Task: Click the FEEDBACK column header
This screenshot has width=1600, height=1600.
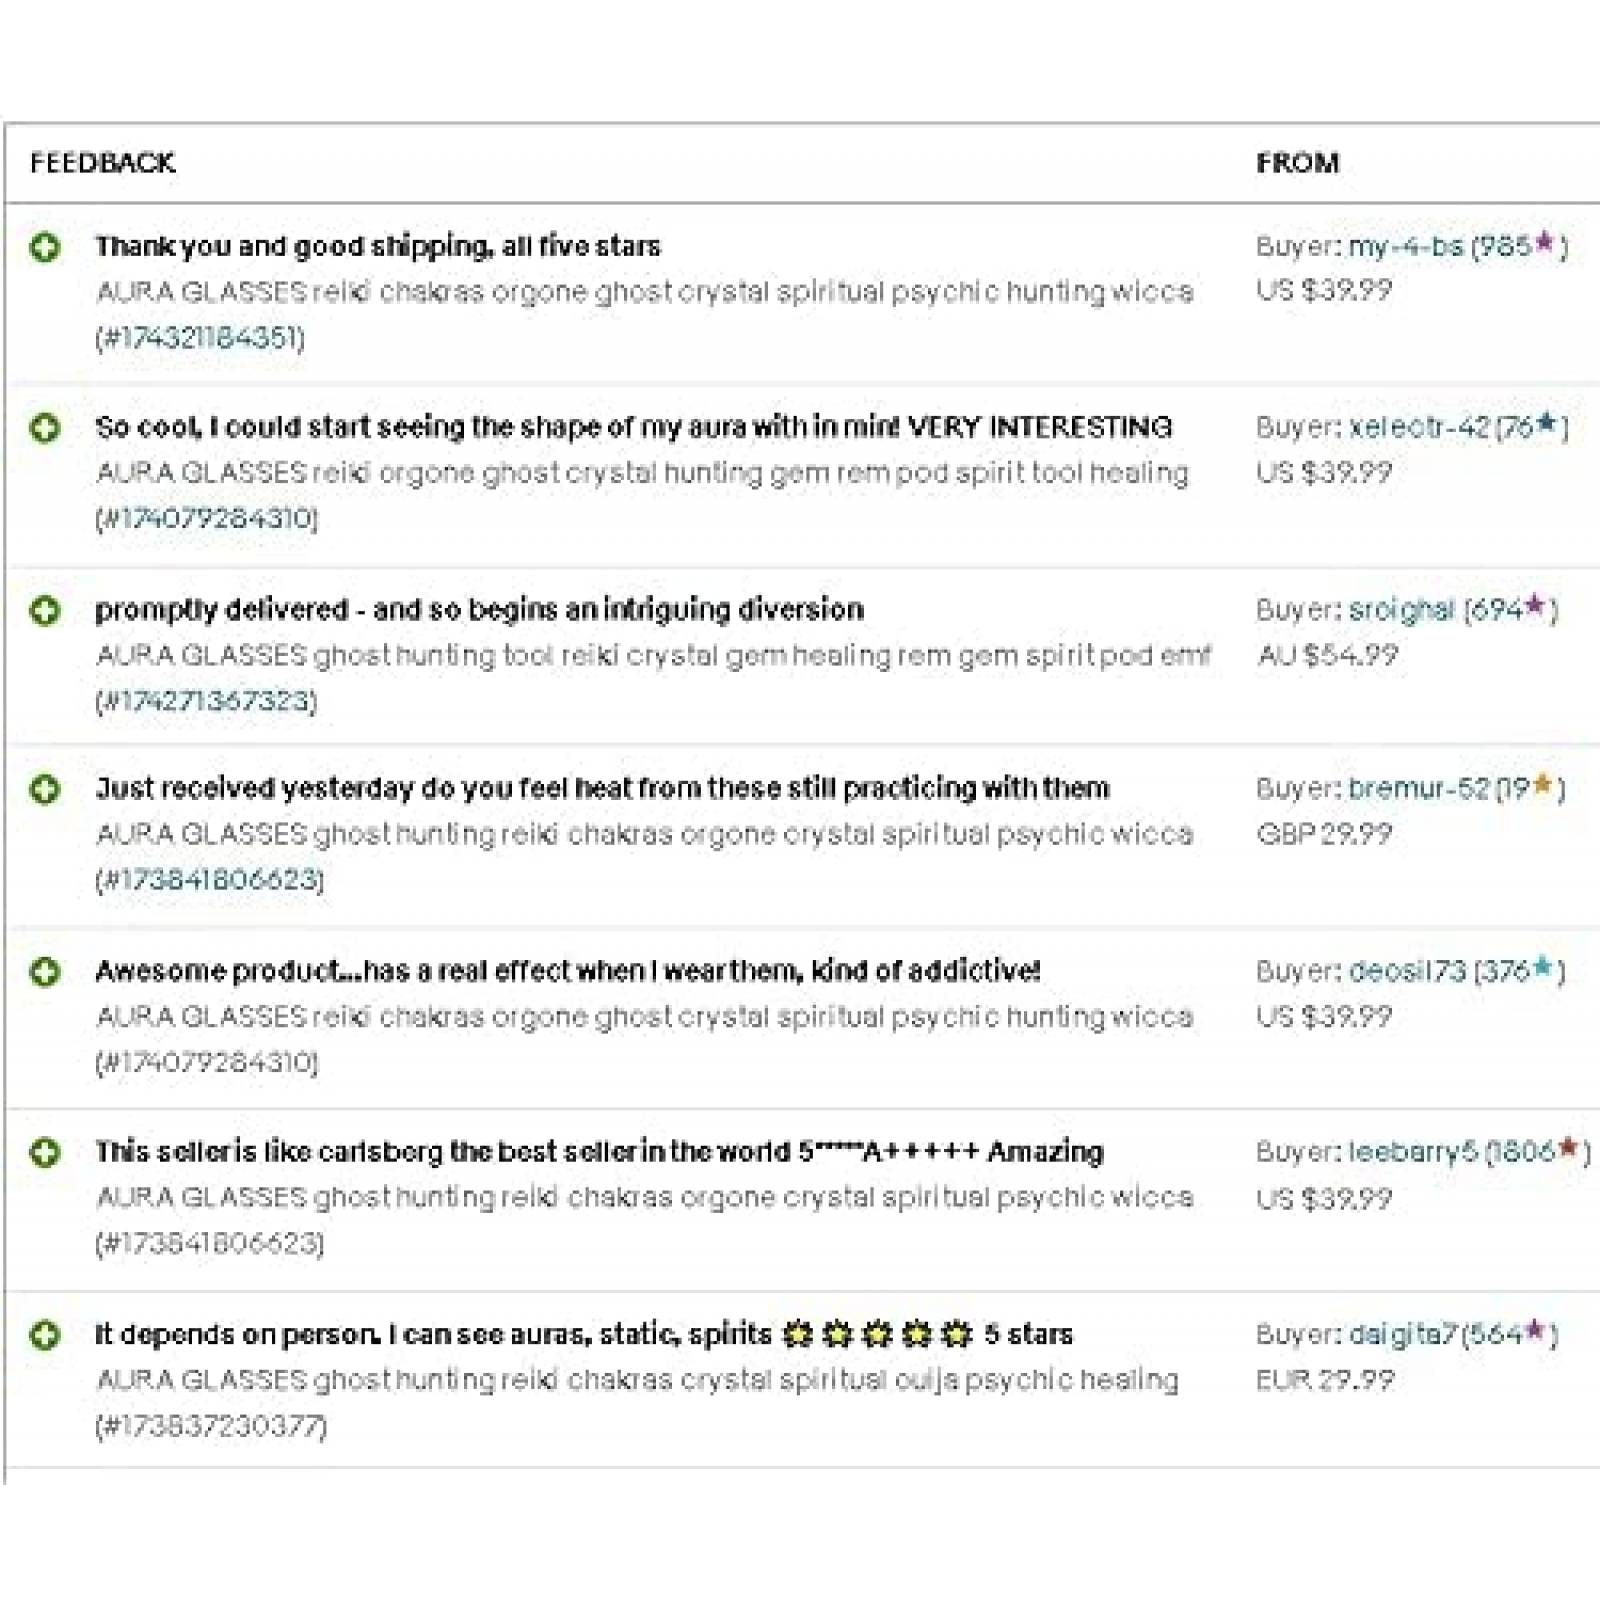Action: (x=102, y=163)
